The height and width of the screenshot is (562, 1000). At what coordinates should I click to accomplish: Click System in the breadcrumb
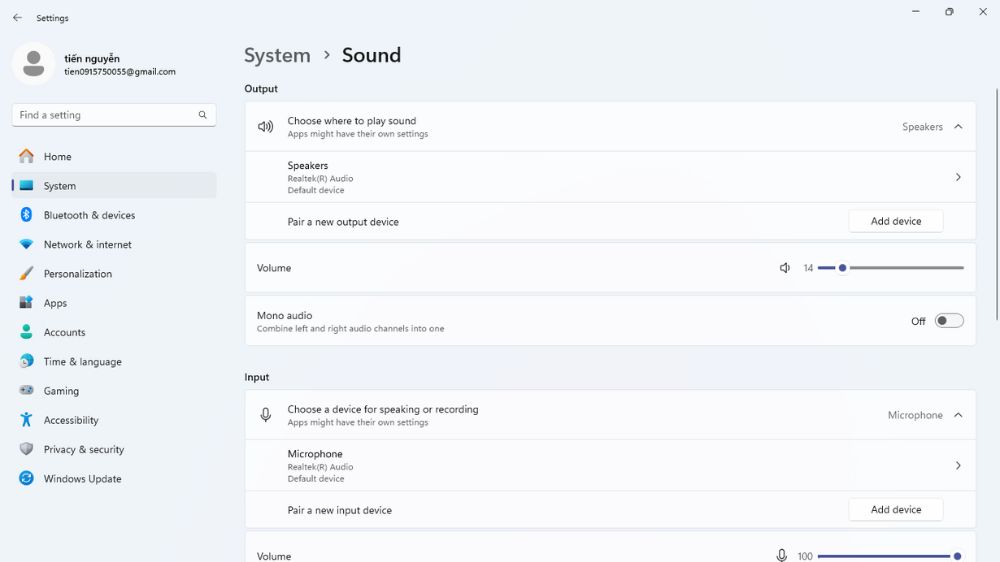pos(277,55)
